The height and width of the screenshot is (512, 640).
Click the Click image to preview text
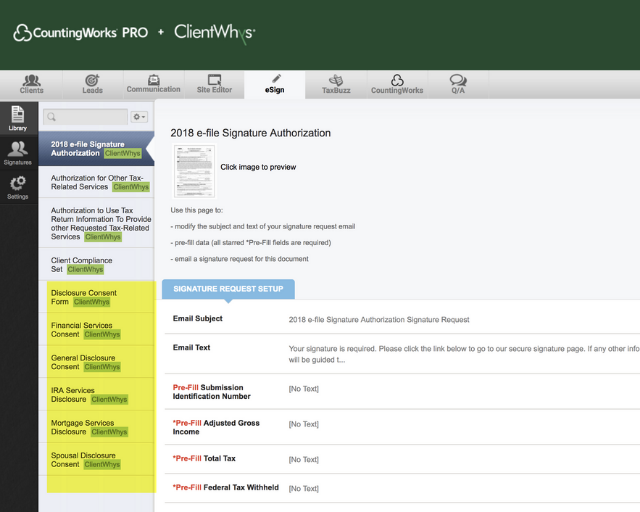[x=258, y=167]
